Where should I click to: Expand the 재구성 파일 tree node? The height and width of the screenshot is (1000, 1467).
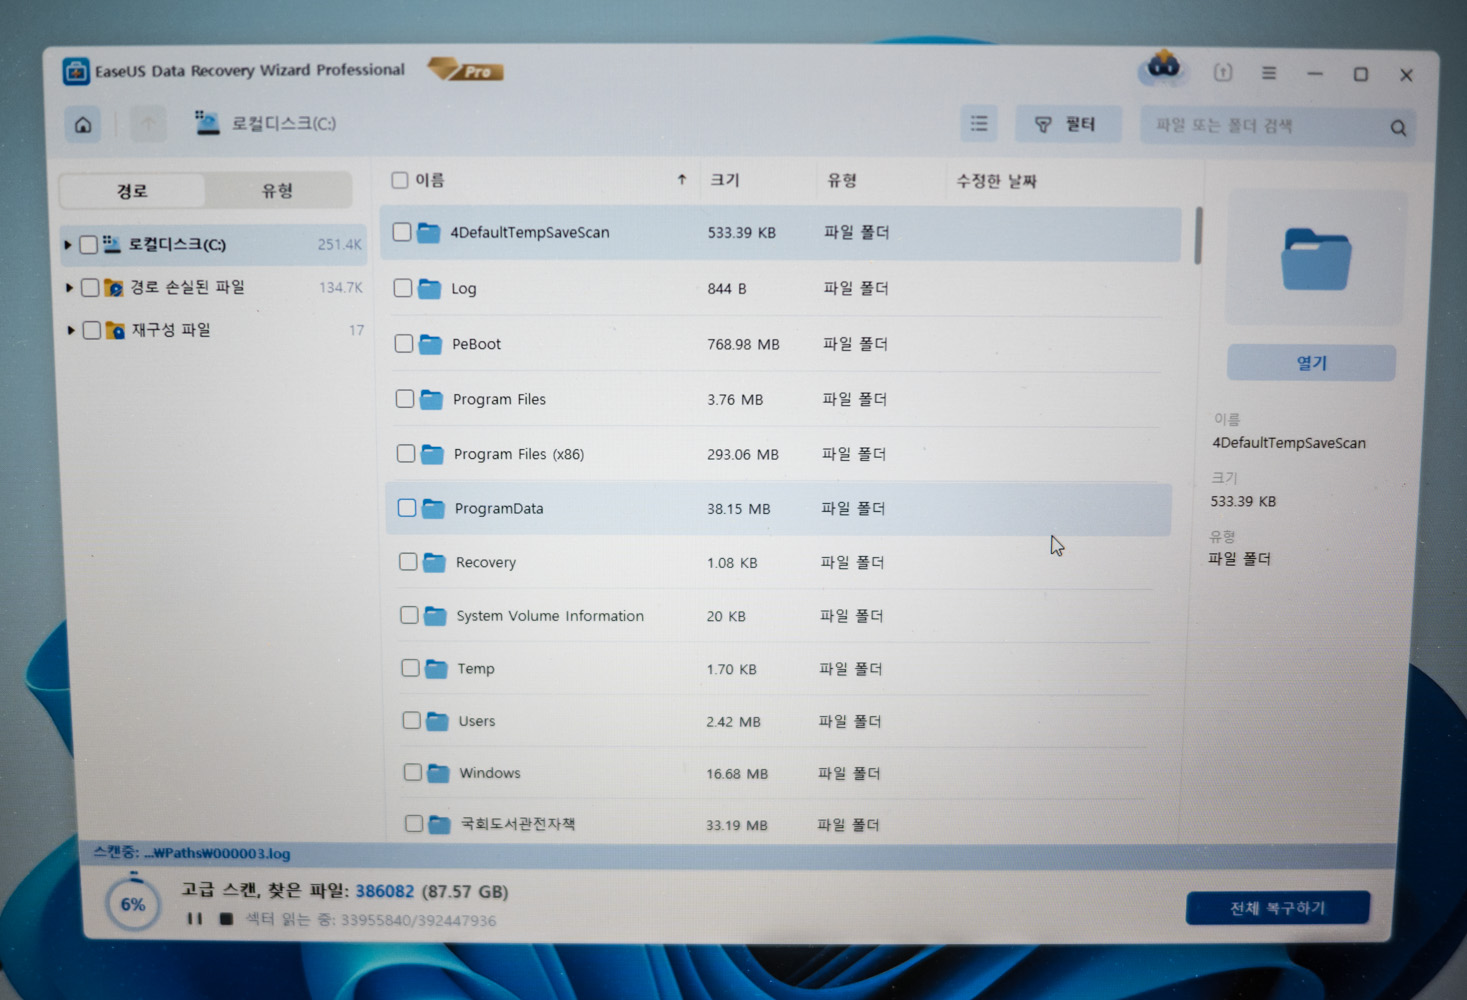point(70,330)
